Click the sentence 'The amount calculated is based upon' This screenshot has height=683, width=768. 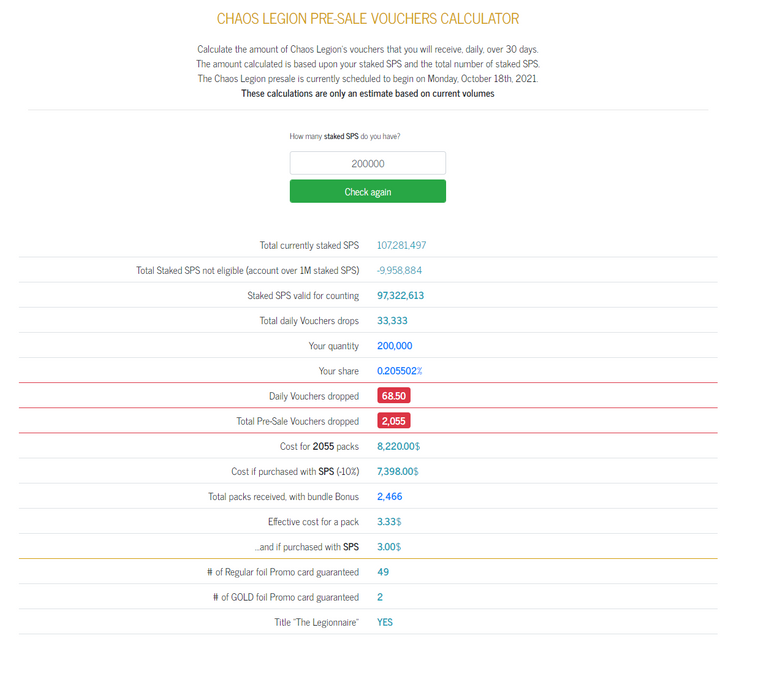(368, 64)
